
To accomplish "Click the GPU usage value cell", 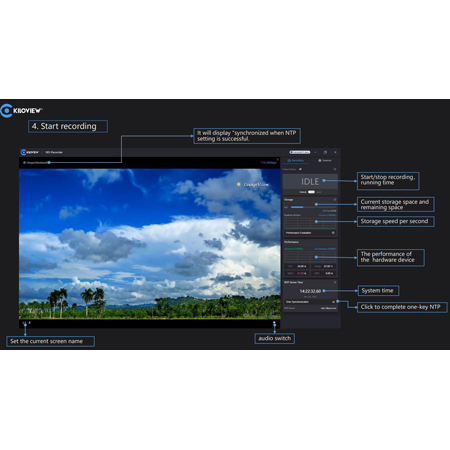I will (x=324, y=273).
